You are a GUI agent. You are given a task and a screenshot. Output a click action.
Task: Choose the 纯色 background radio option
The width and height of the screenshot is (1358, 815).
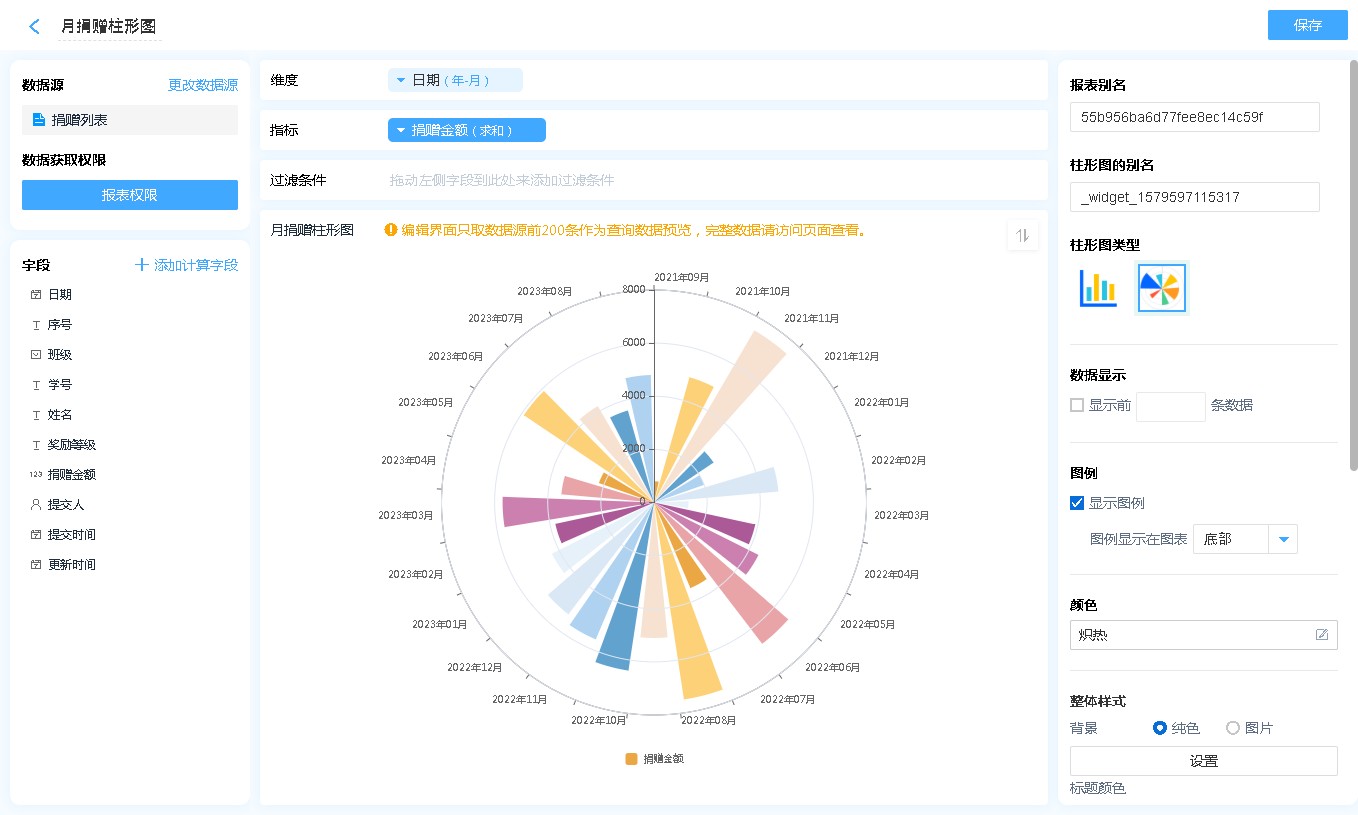1160,728
